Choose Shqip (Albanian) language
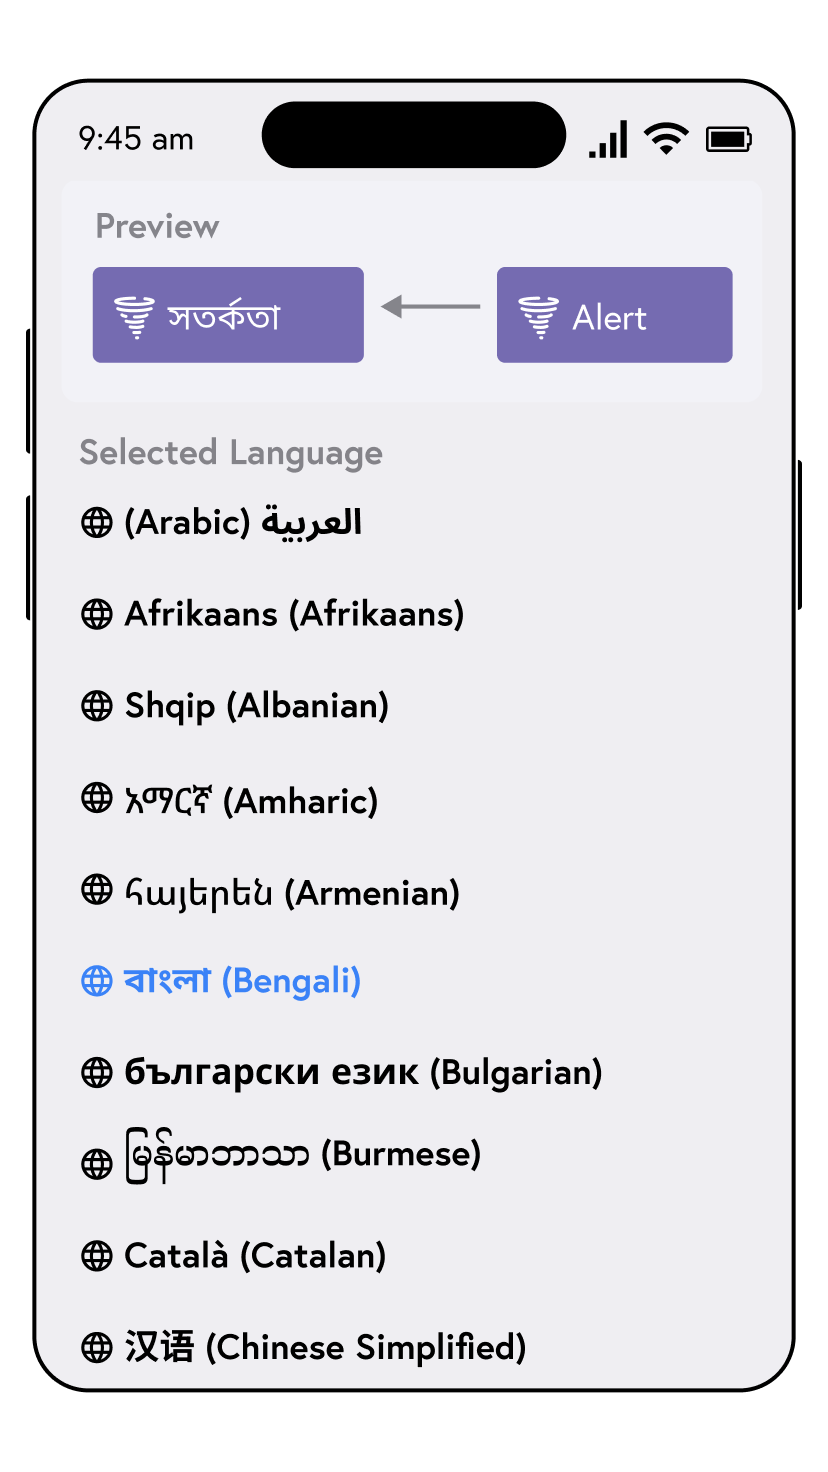The width and height of the screenshot is (828, 1472). [x=256, y=706]
